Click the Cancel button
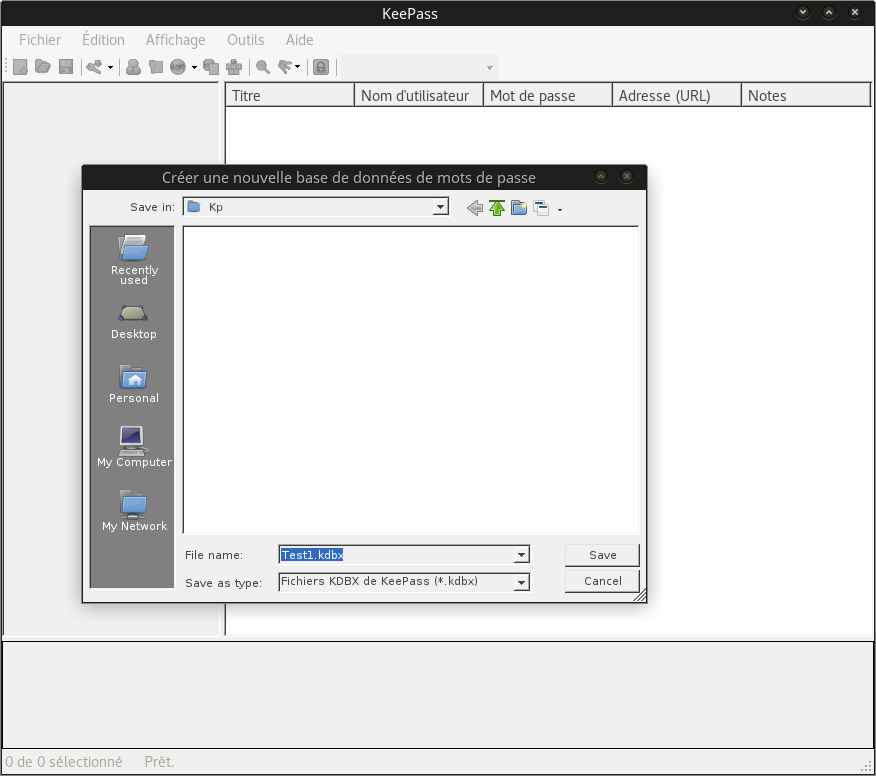 (602, 581)
